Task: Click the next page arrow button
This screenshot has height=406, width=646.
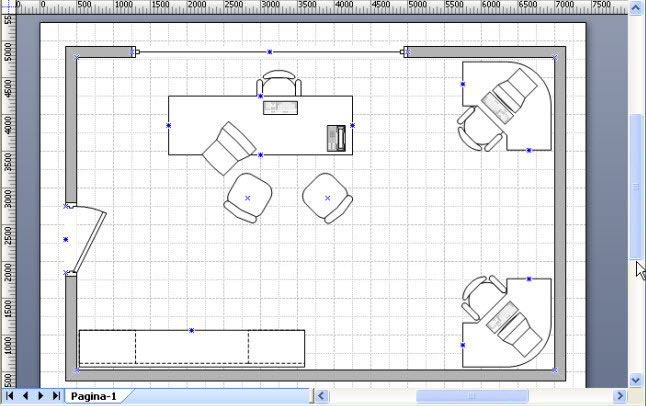Action: click(41, 396)
